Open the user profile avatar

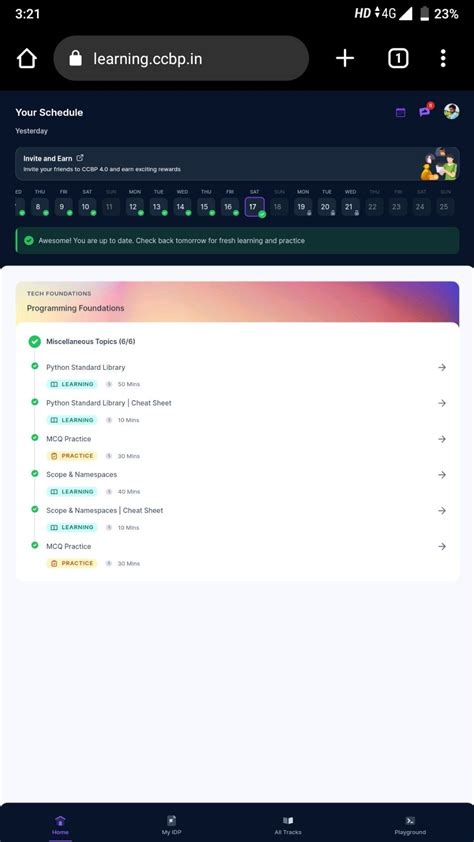point(451,112)
